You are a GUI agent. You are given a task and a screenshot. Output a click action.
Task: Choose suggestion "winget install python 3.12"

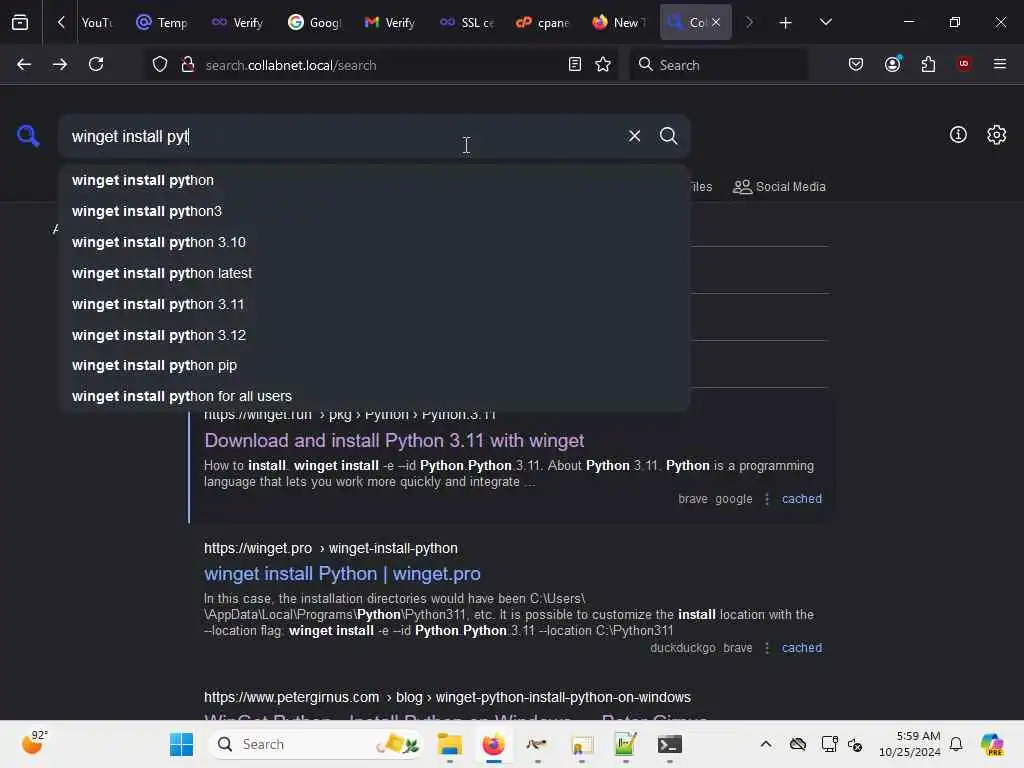point(374,335)
